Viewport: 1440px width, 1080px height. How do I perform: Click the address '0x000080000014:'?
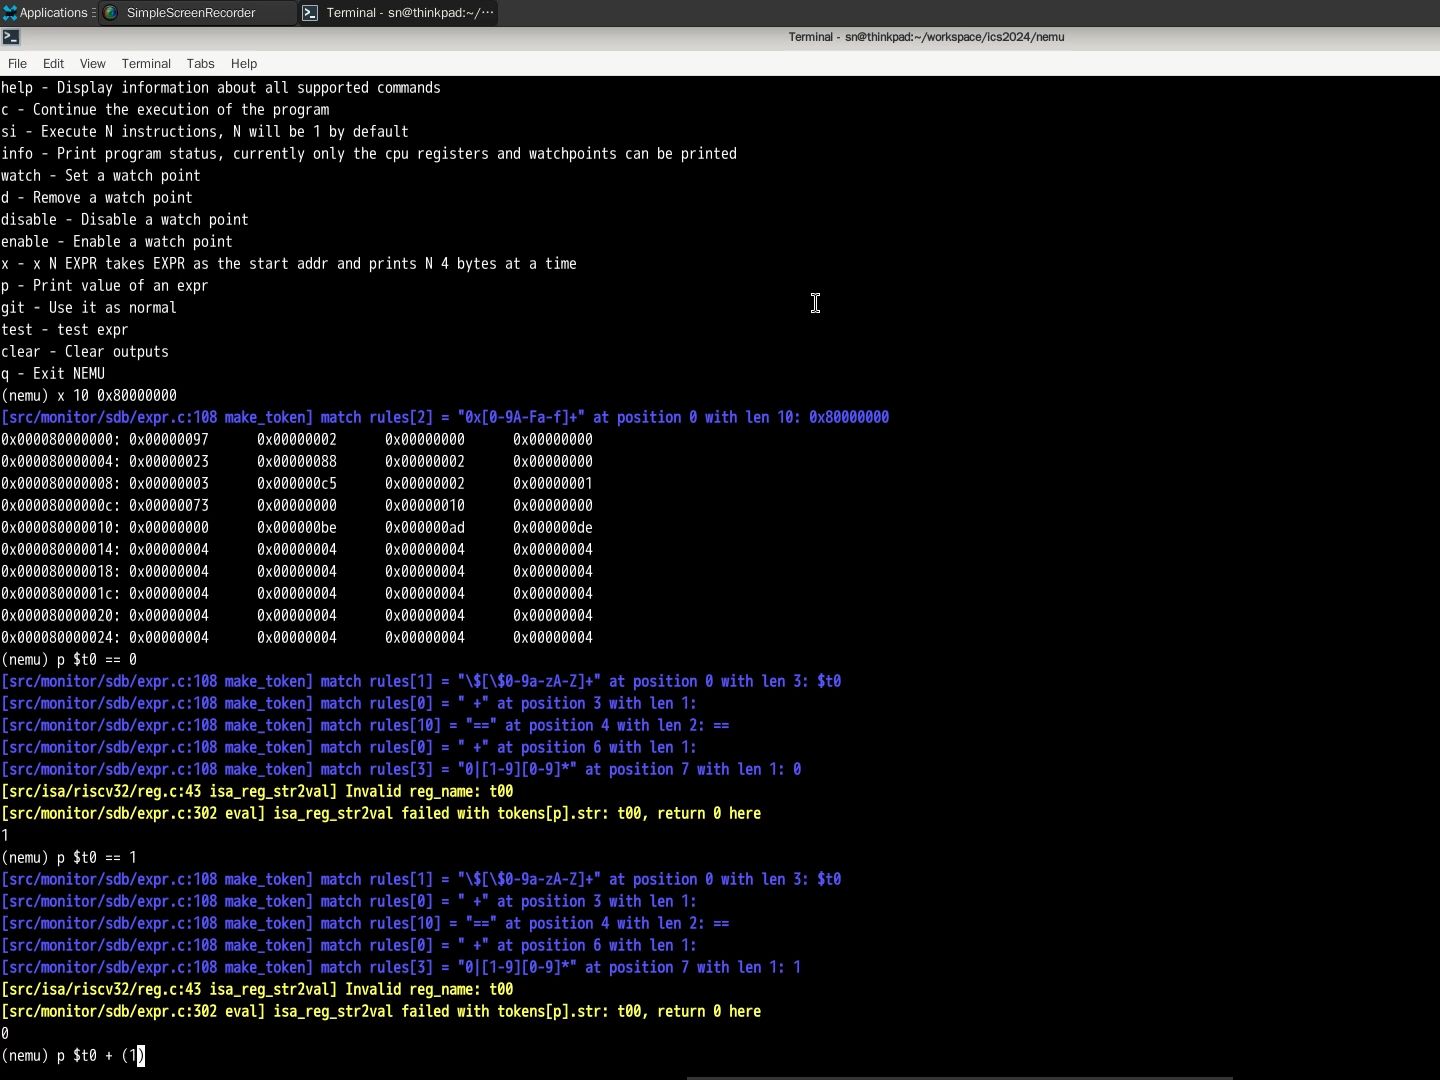[61, 550]
